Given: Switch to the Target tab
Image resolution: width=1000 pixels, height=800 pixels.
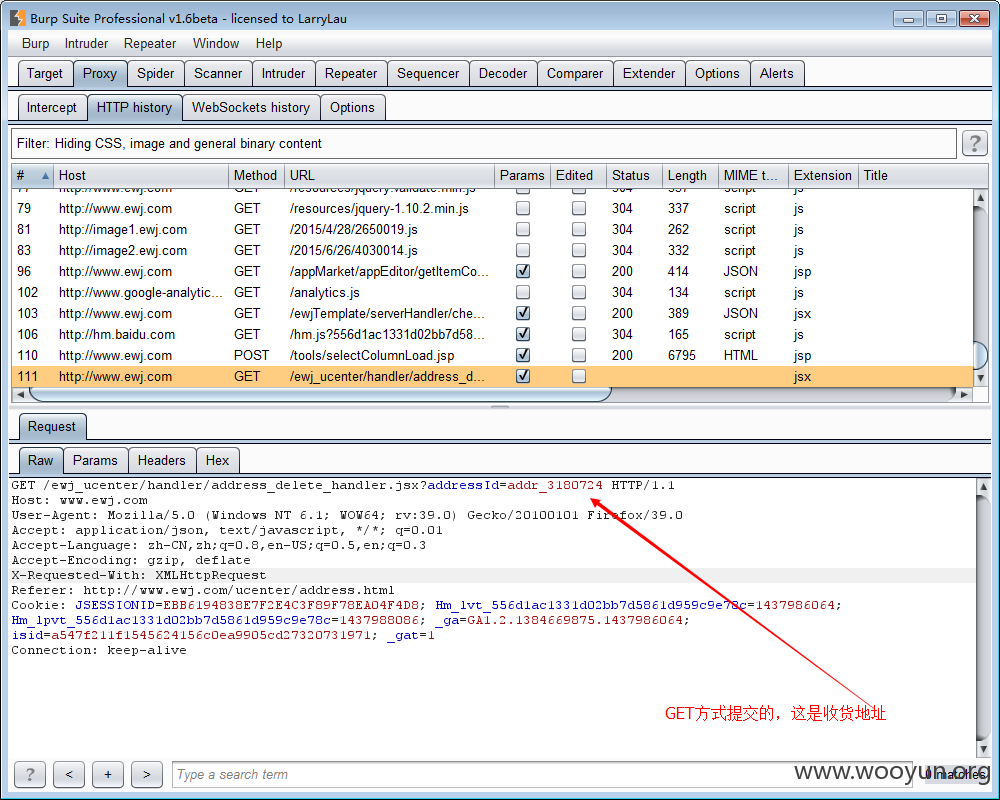Looking at the screenshot, I should tap(45, 73).
